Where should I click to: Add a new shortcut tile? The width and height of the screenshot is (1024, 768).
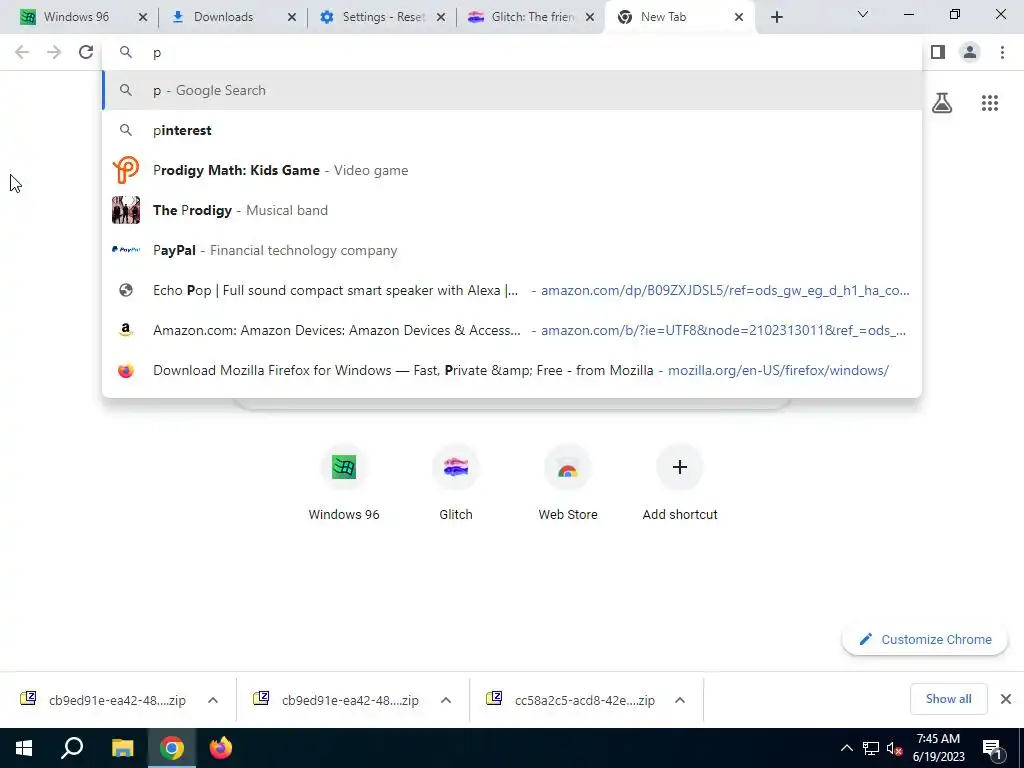click(x=680, y=483)
